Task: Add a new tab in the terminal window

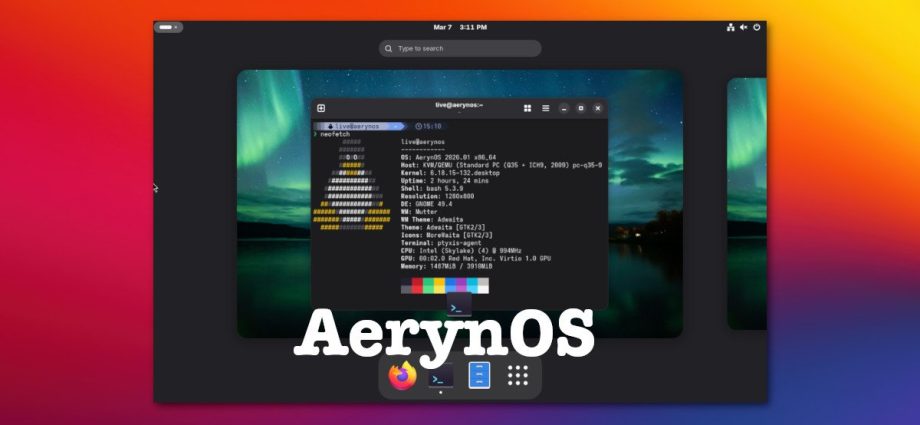Action: 321,108
